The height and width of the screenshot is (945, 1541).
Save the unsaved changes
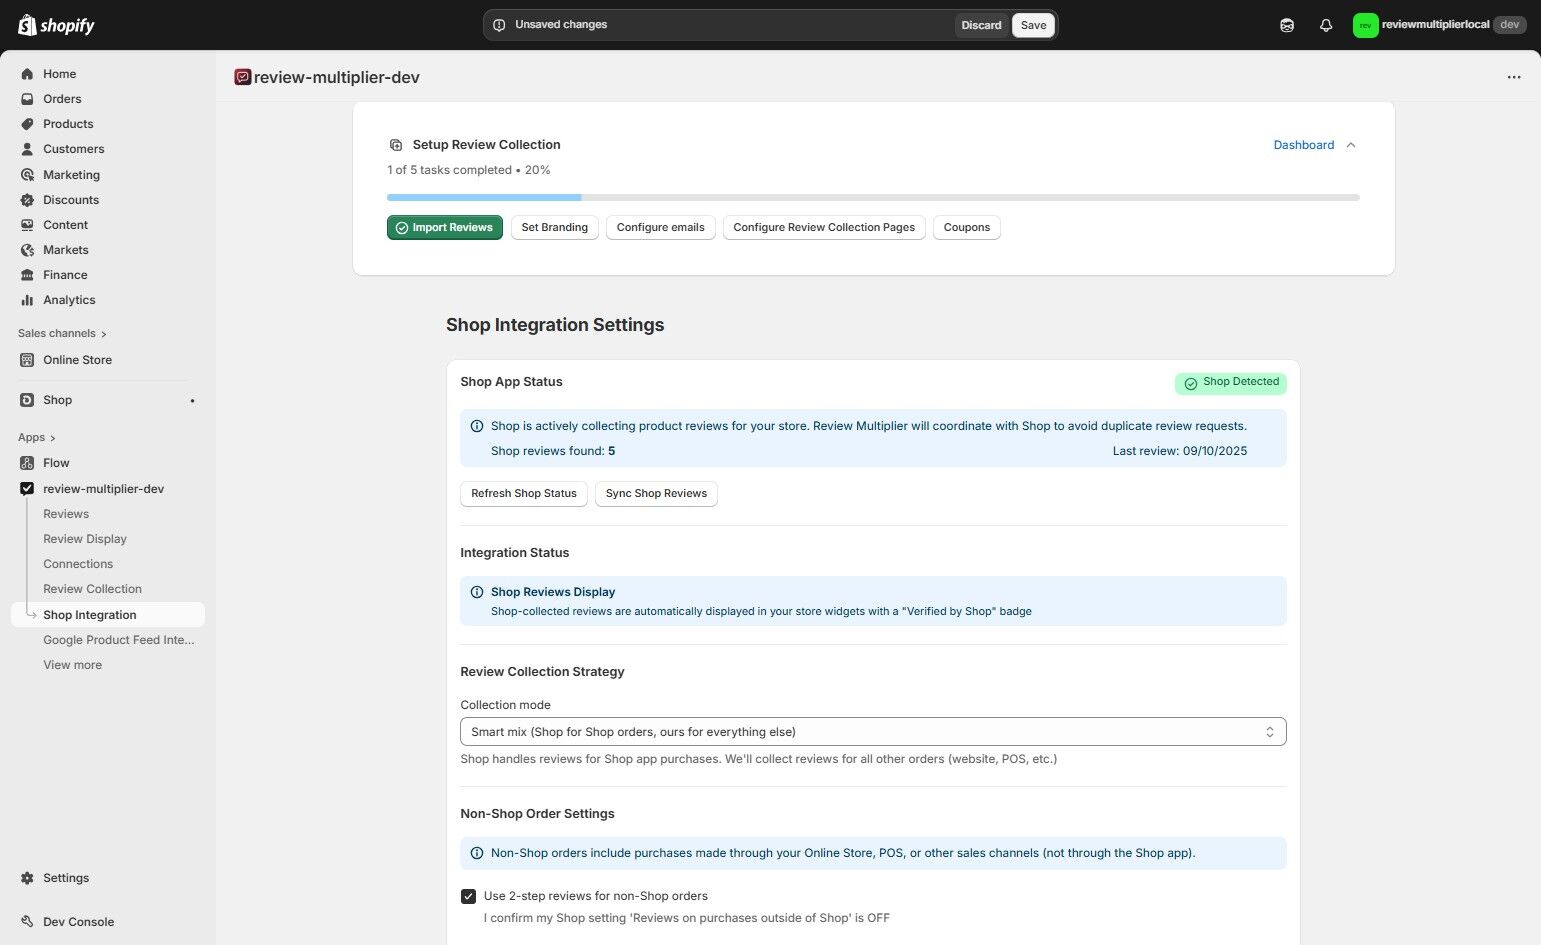1033,25
